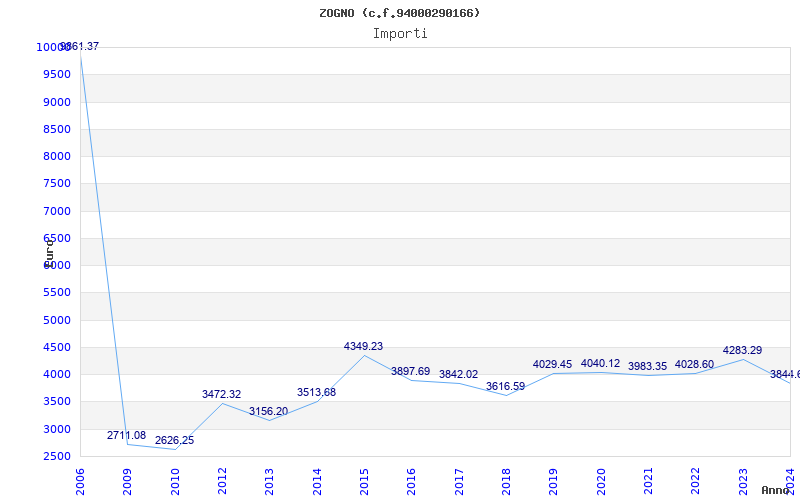This screenshot has width=800, height=500.
Task: Click the 5000 y-axis tick label
Action: (55, 320)
